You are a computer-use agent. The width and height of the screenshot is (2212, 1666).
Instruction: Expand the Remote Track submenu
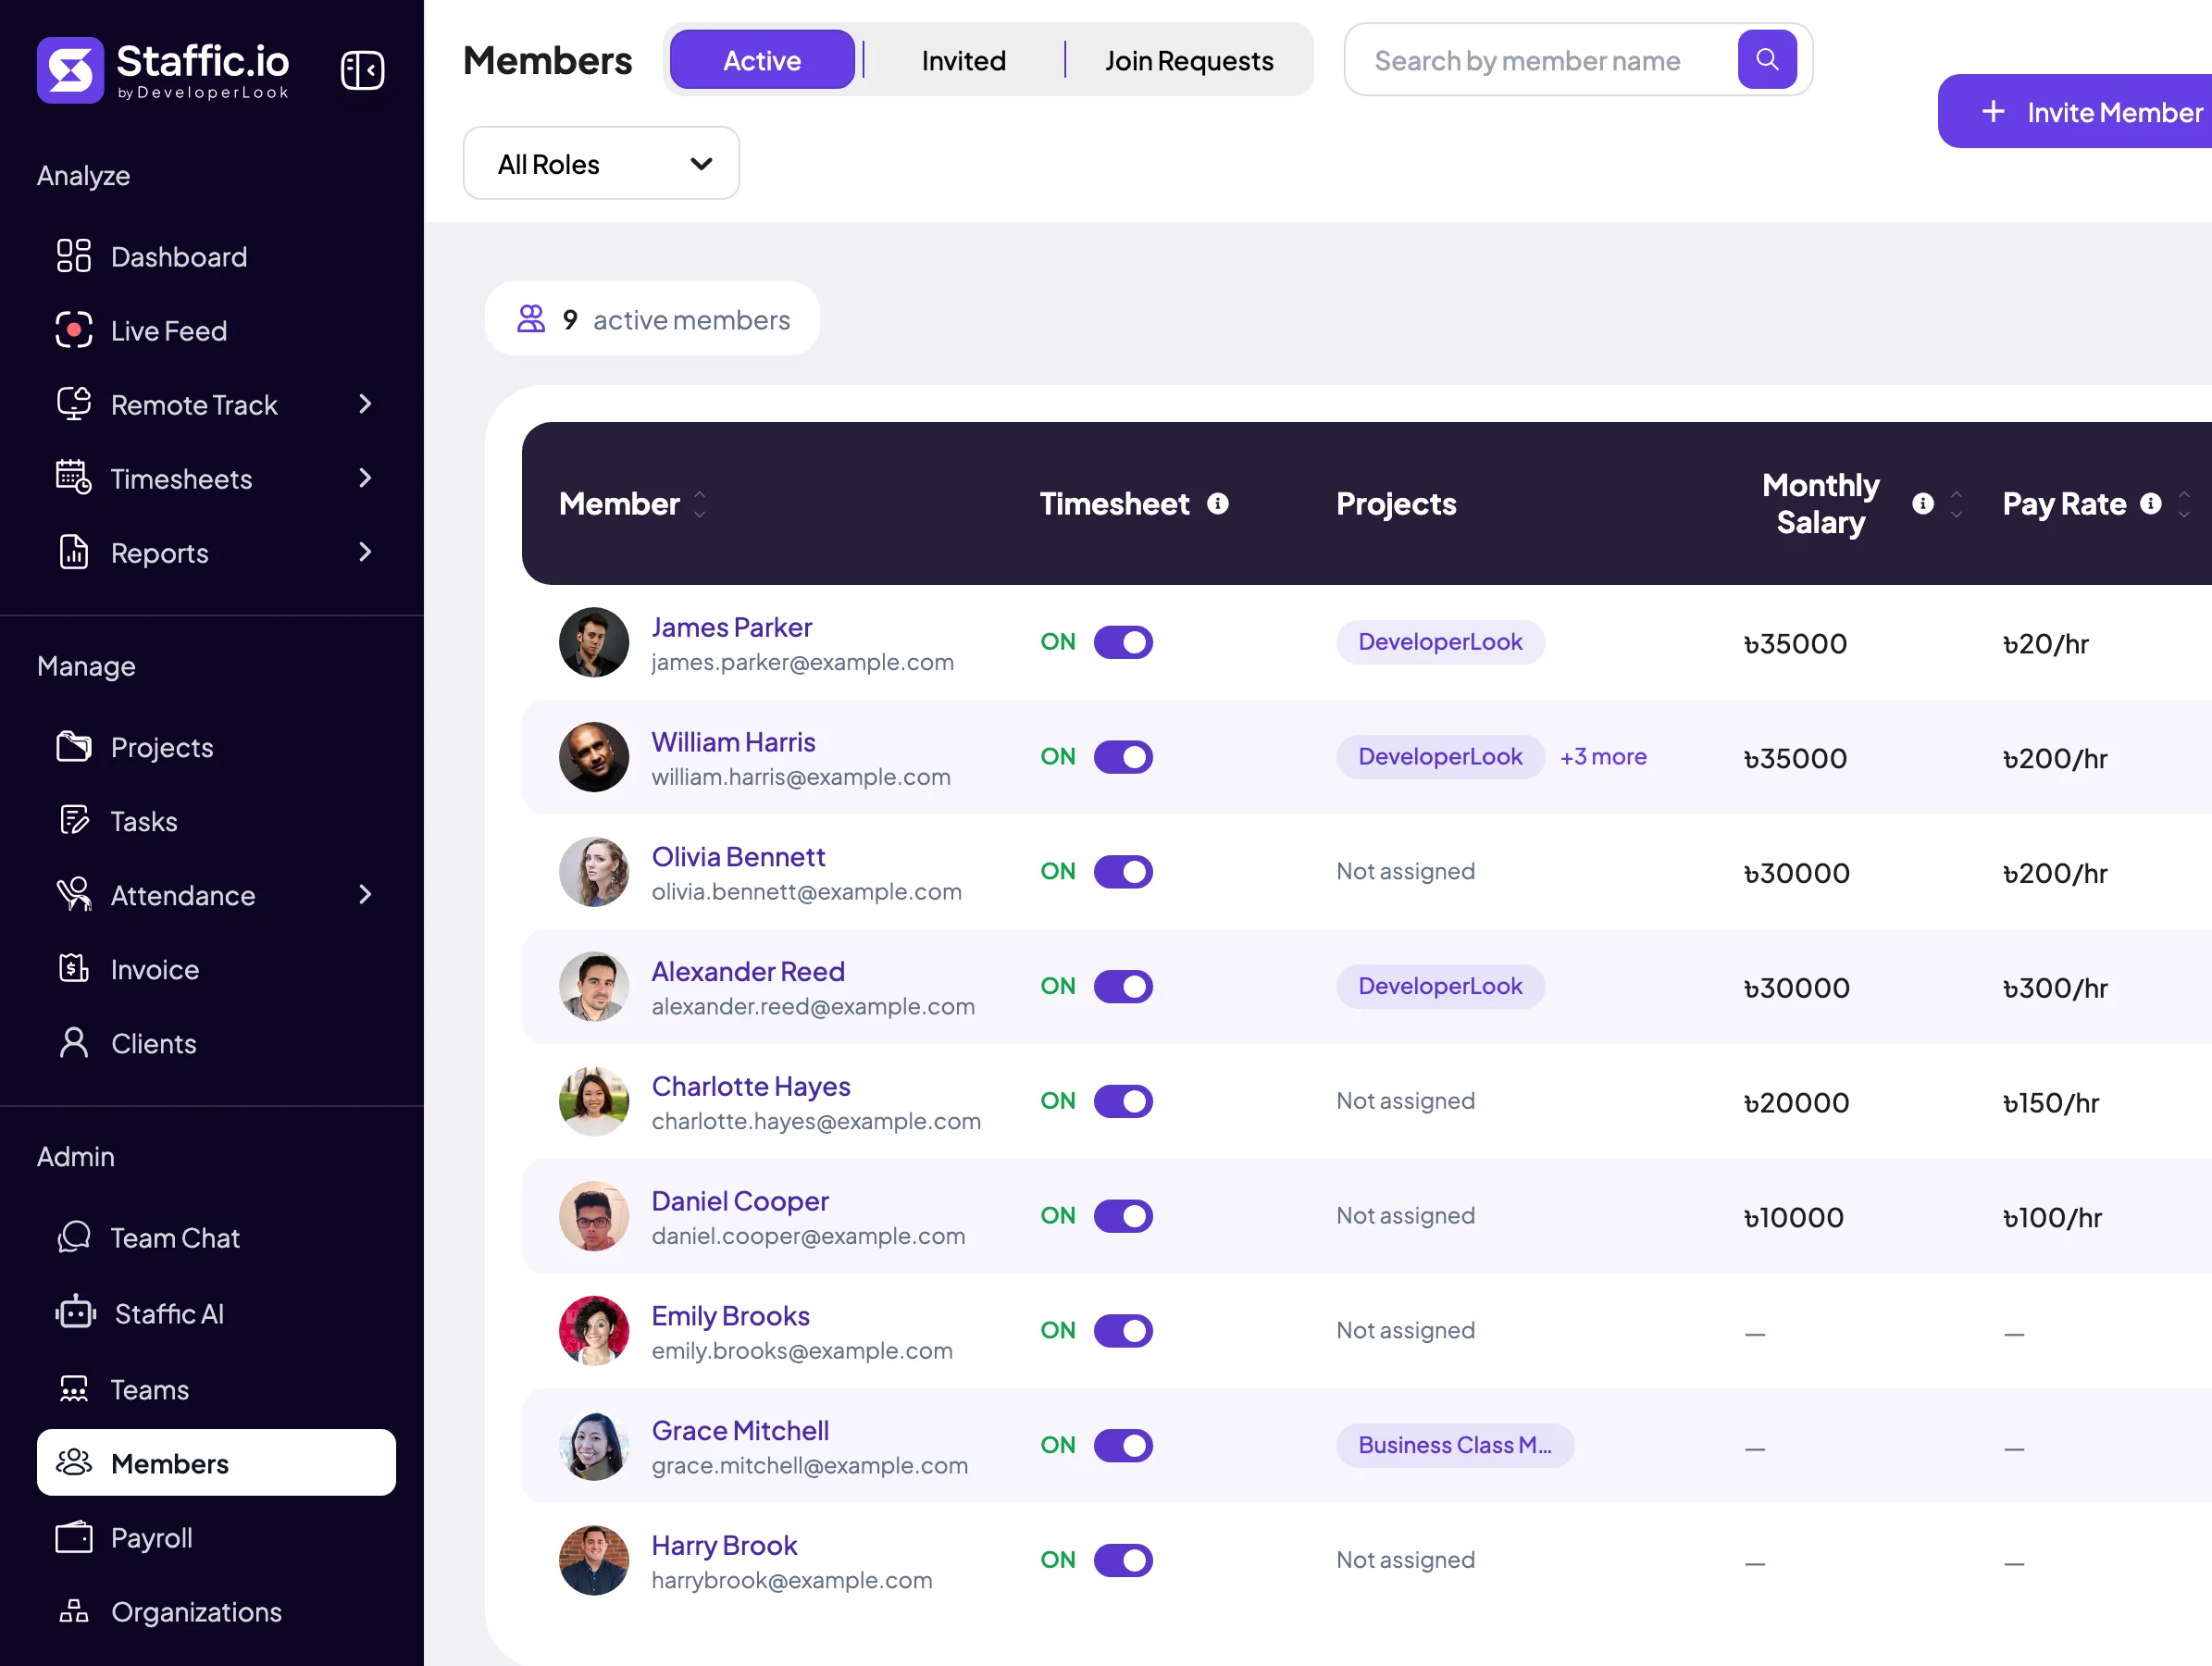pos(365,404)
